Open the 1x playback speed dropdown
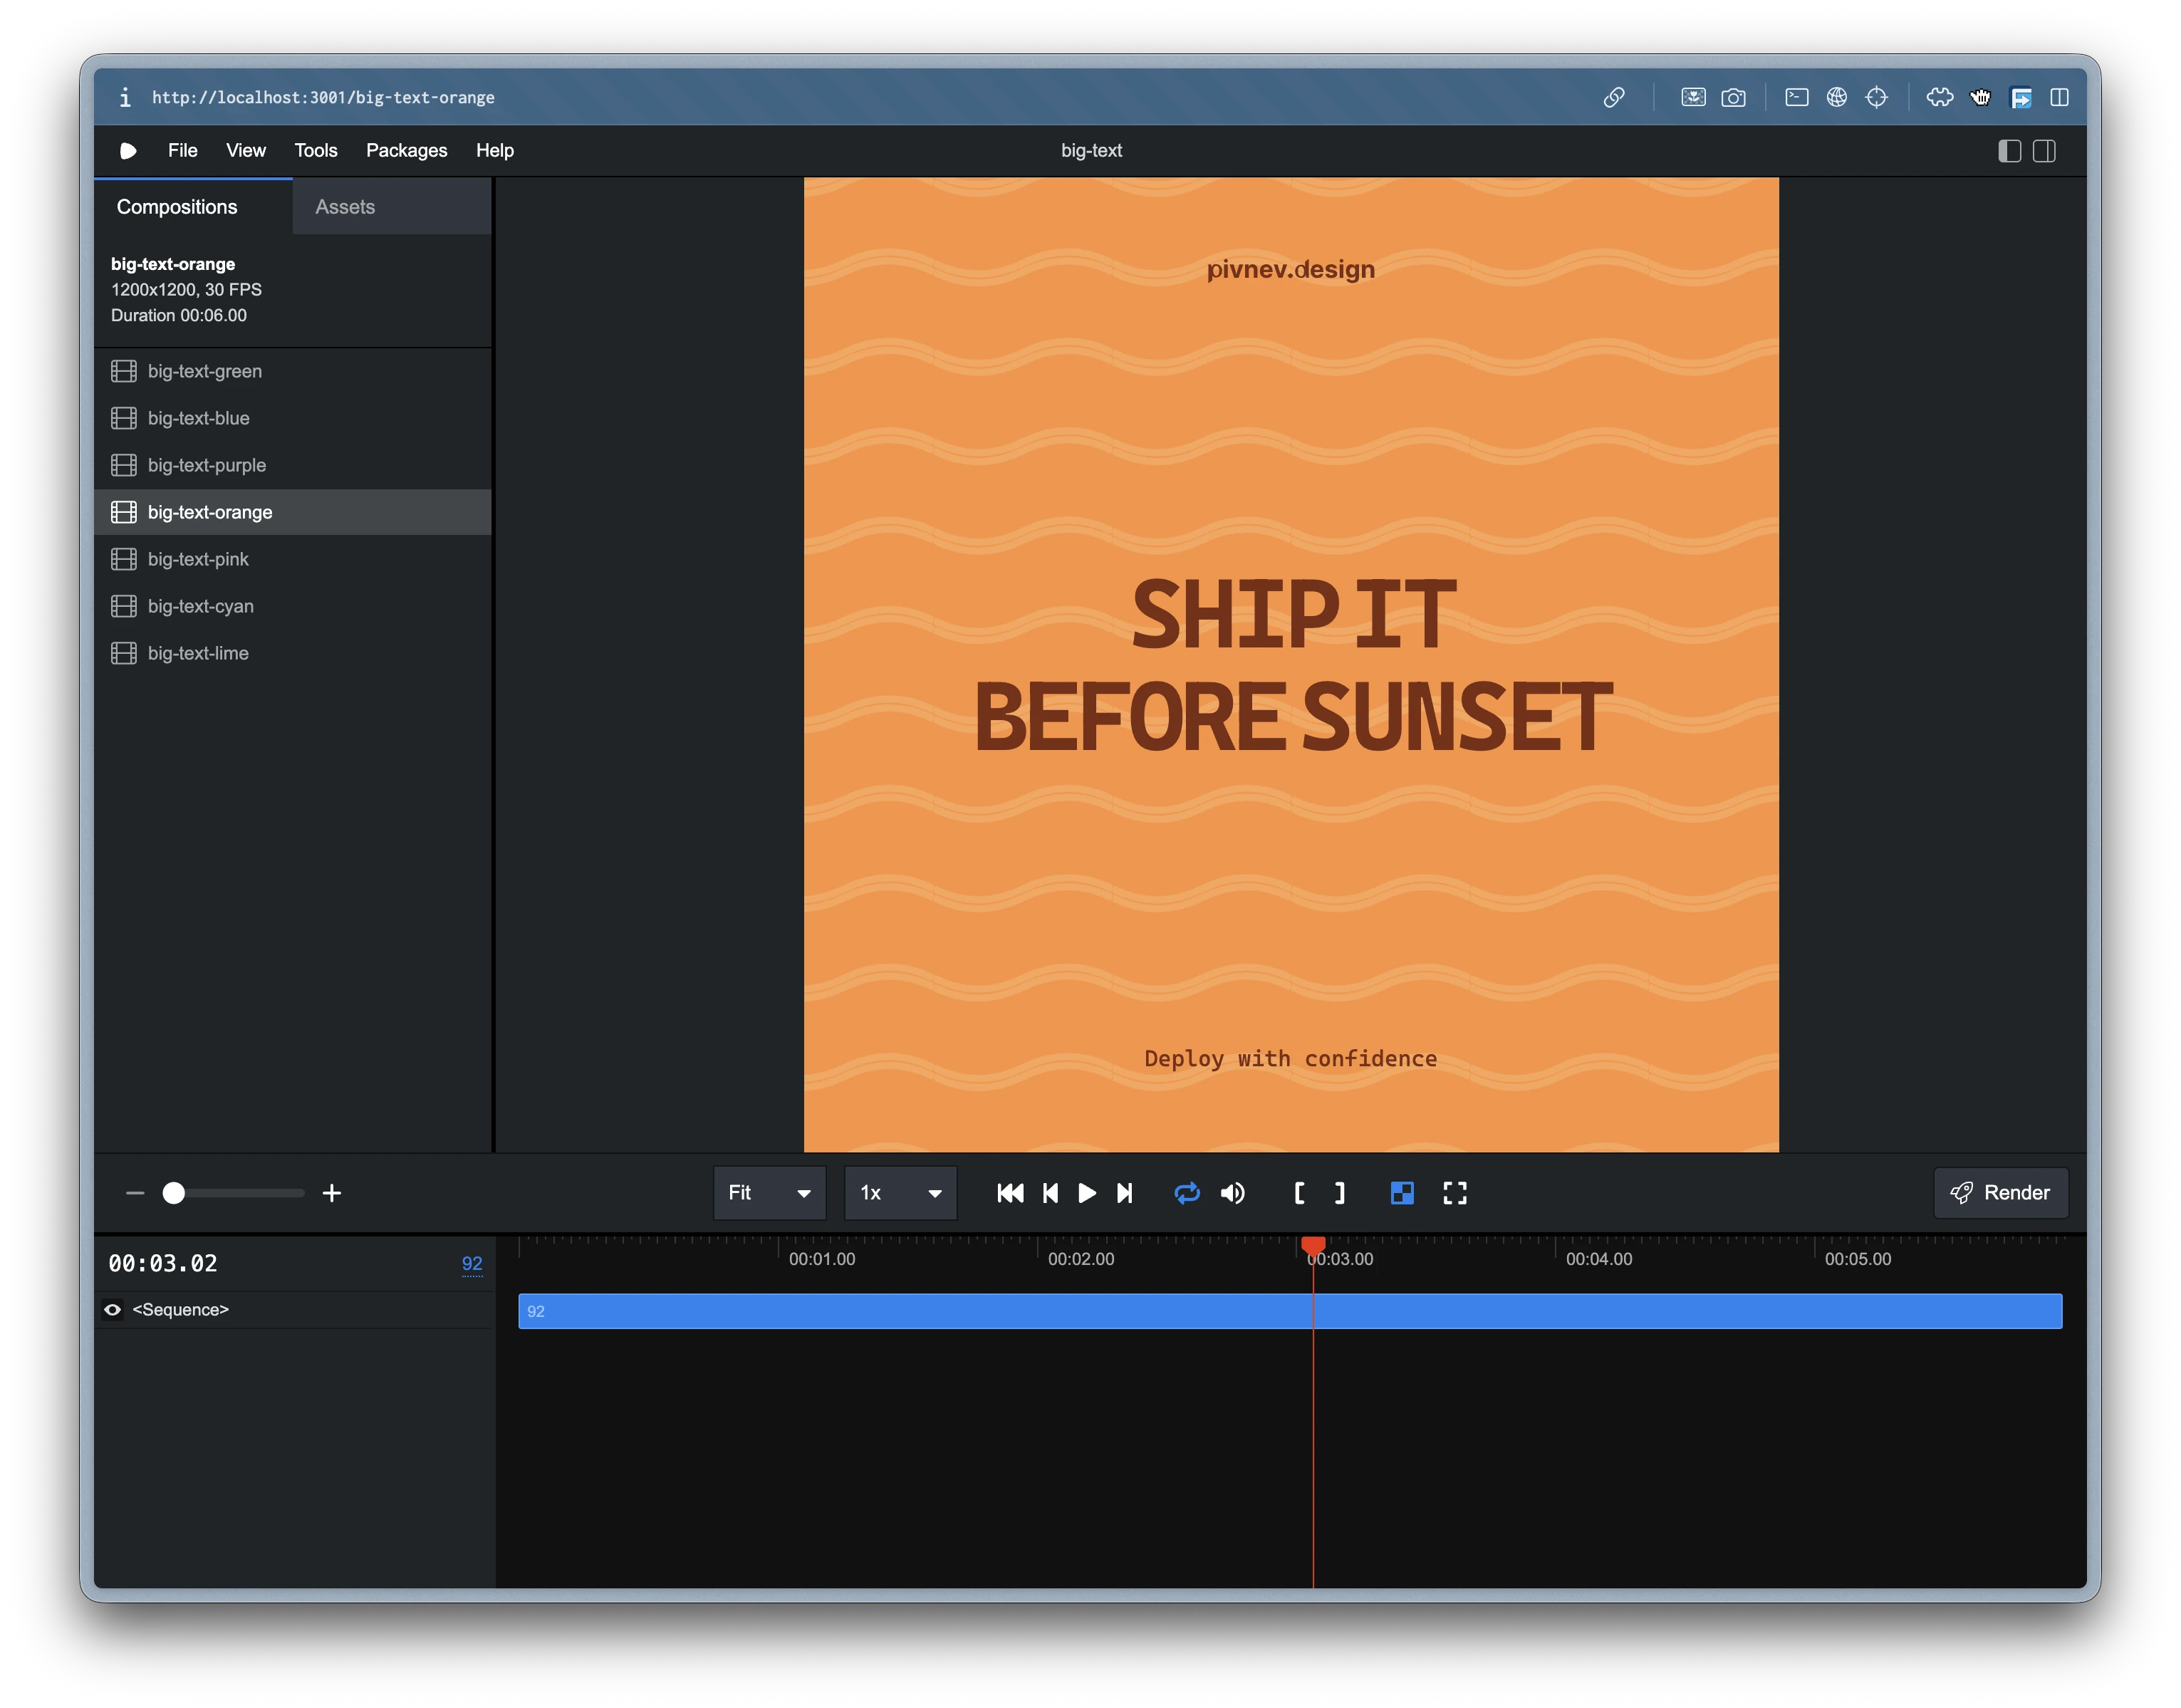 tap(898, 1193)
